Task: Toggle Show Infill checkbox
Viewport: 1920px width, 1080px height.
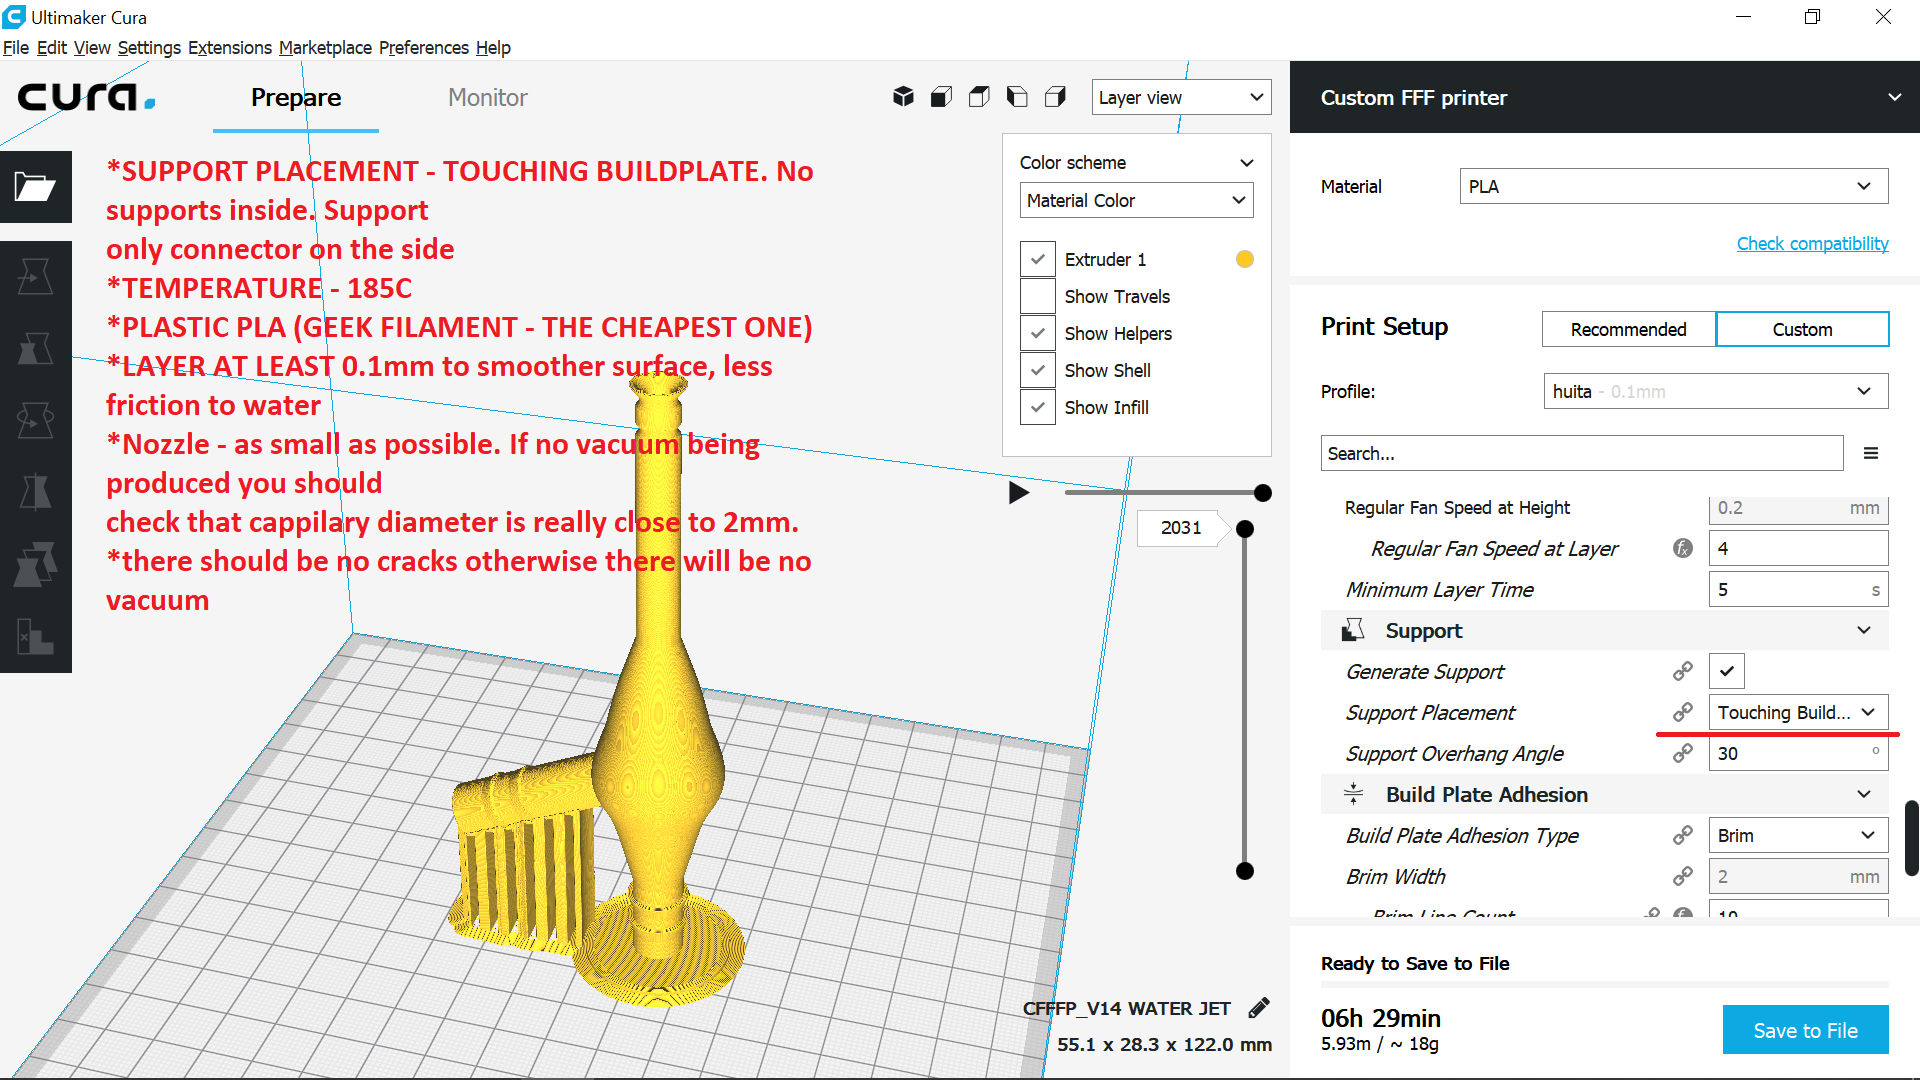Action: [x=1038, y=407]
